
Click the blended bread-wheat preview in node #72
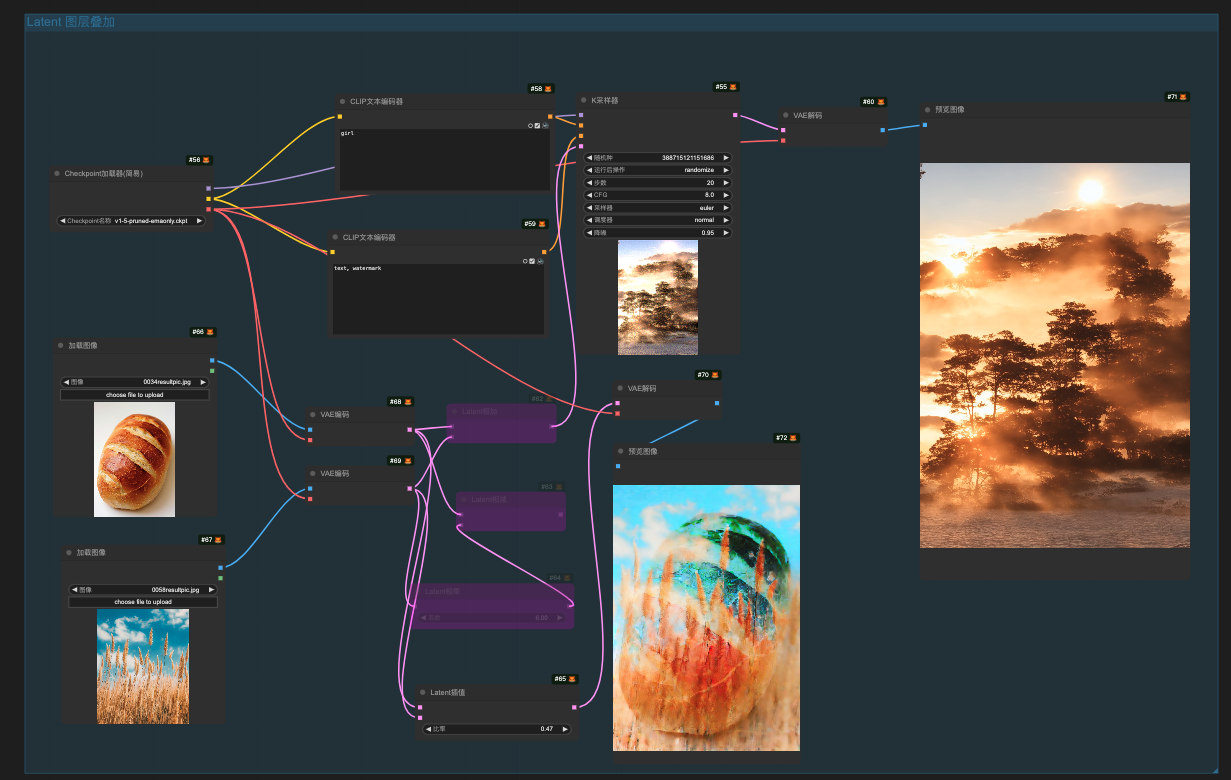pos(706,618)
